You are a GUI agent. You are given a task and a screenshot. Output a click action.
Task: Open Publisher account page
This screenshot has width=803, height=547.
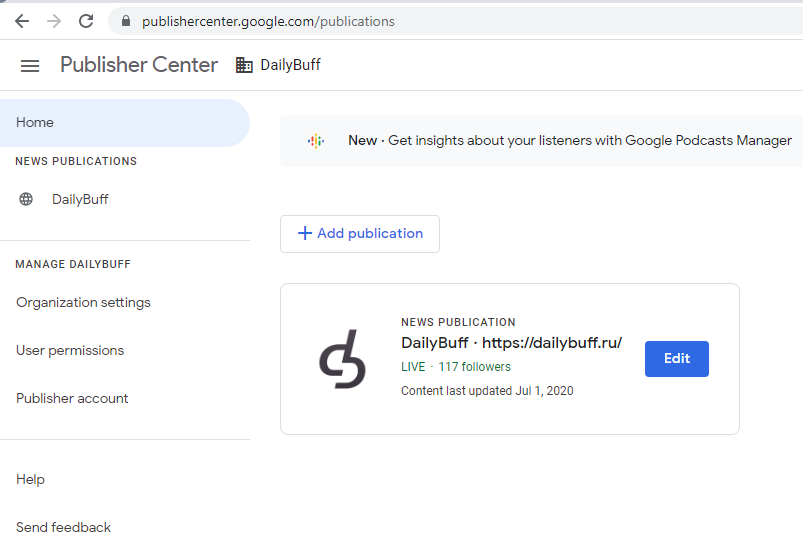pyautogui.click(x=72, y=399)
